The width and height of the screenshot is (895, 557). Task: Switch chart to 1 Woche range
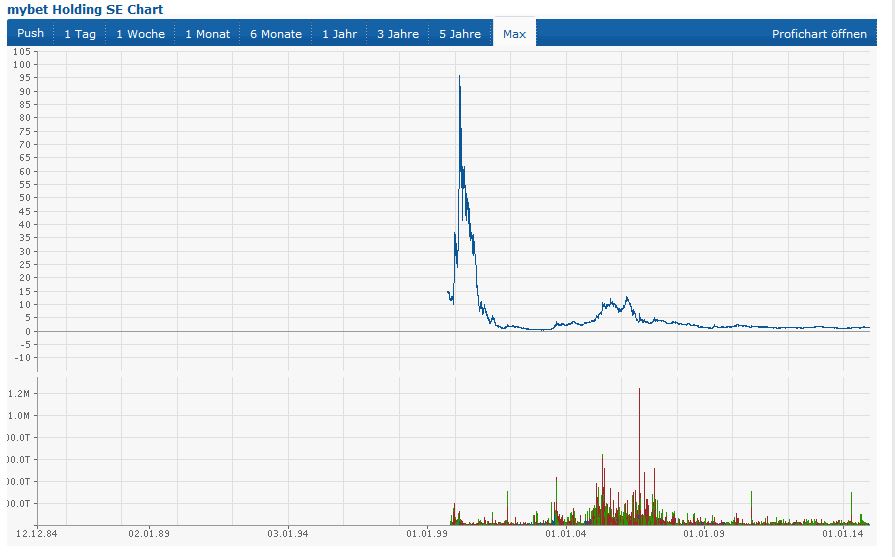pyautogui.click(x=140, y=34)
